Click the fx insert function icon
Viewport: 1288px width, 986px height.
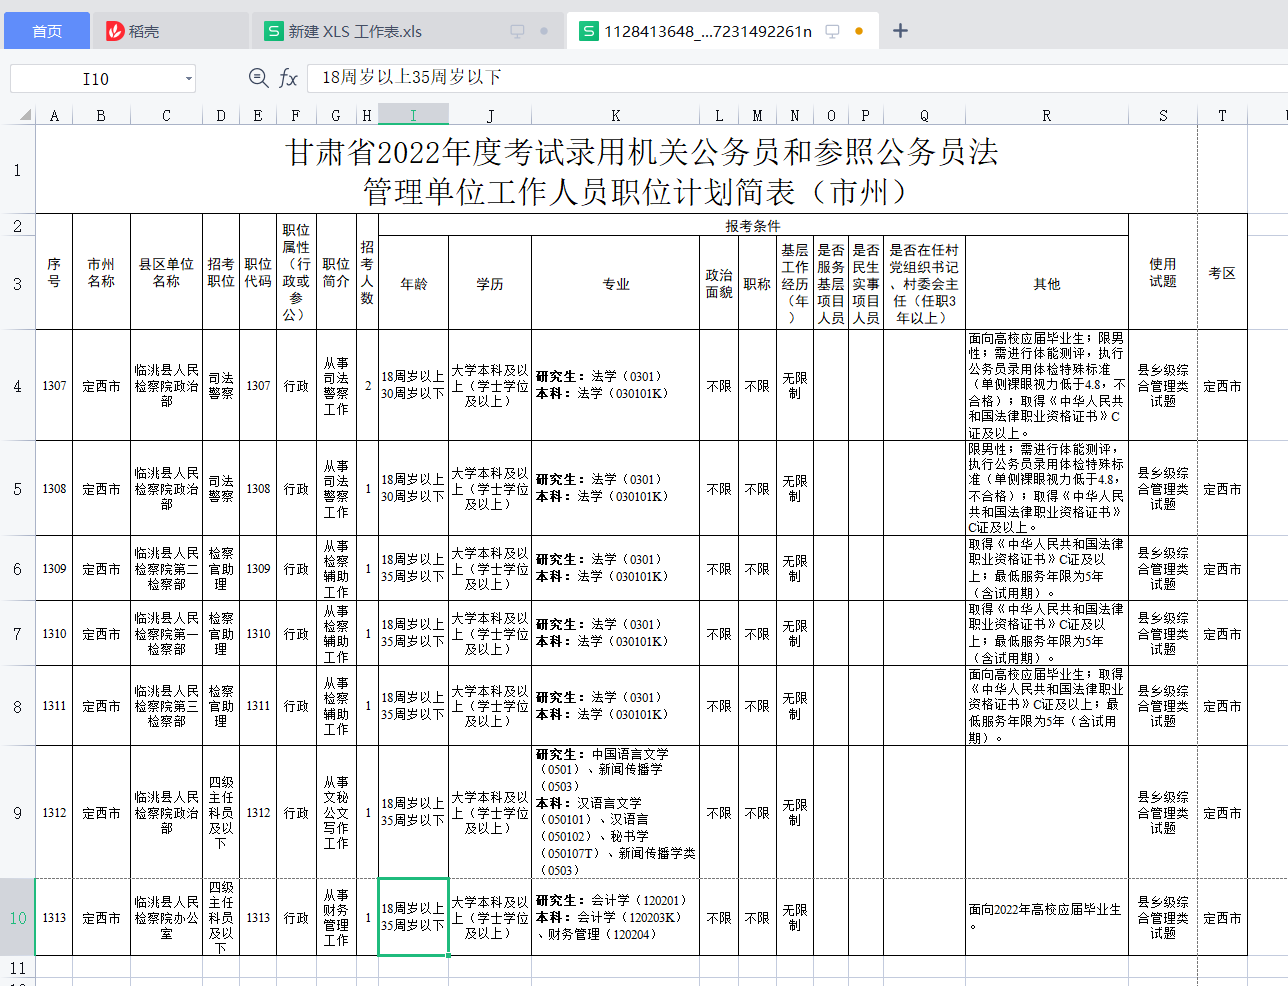pyautogui.click(x=288, y=77)
